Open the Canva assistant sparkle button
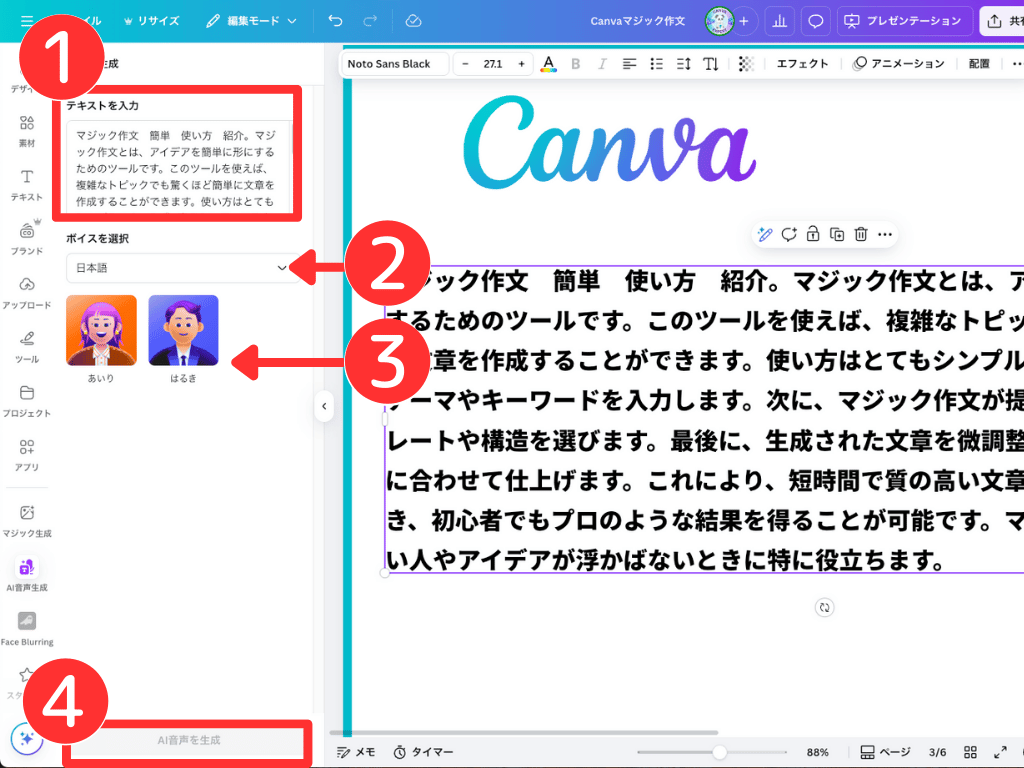The height and width of the screenshot is (768, 1024). [27, 739]
